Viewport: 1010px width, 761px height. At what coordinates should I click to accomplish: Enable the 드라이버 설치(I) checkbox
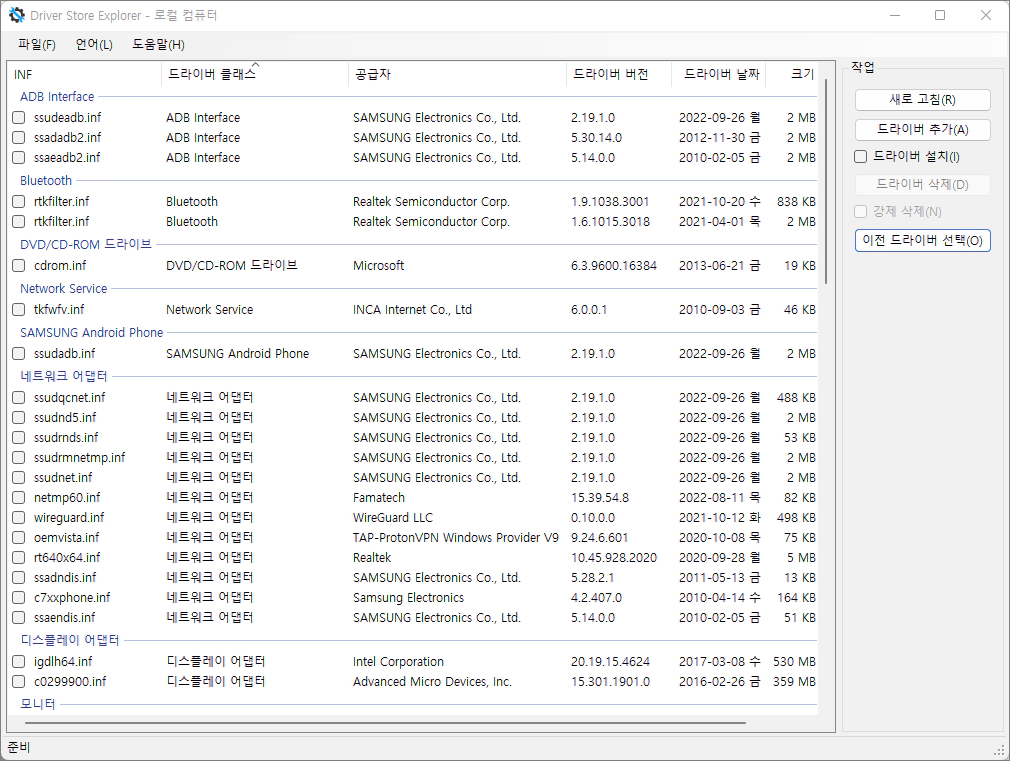pos(861,157)
